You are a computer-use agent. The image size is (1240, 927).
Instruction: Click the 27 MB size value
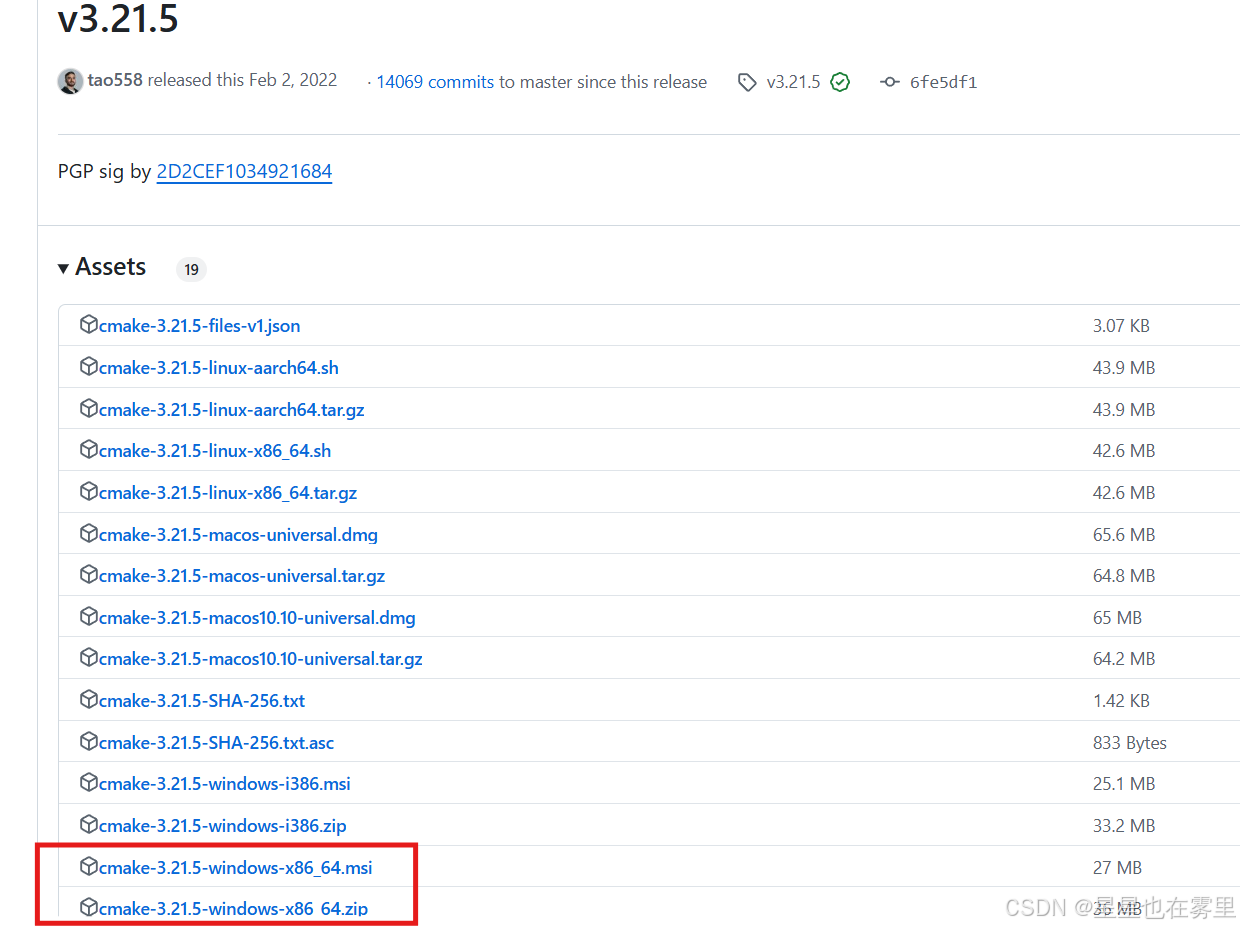1117,867
